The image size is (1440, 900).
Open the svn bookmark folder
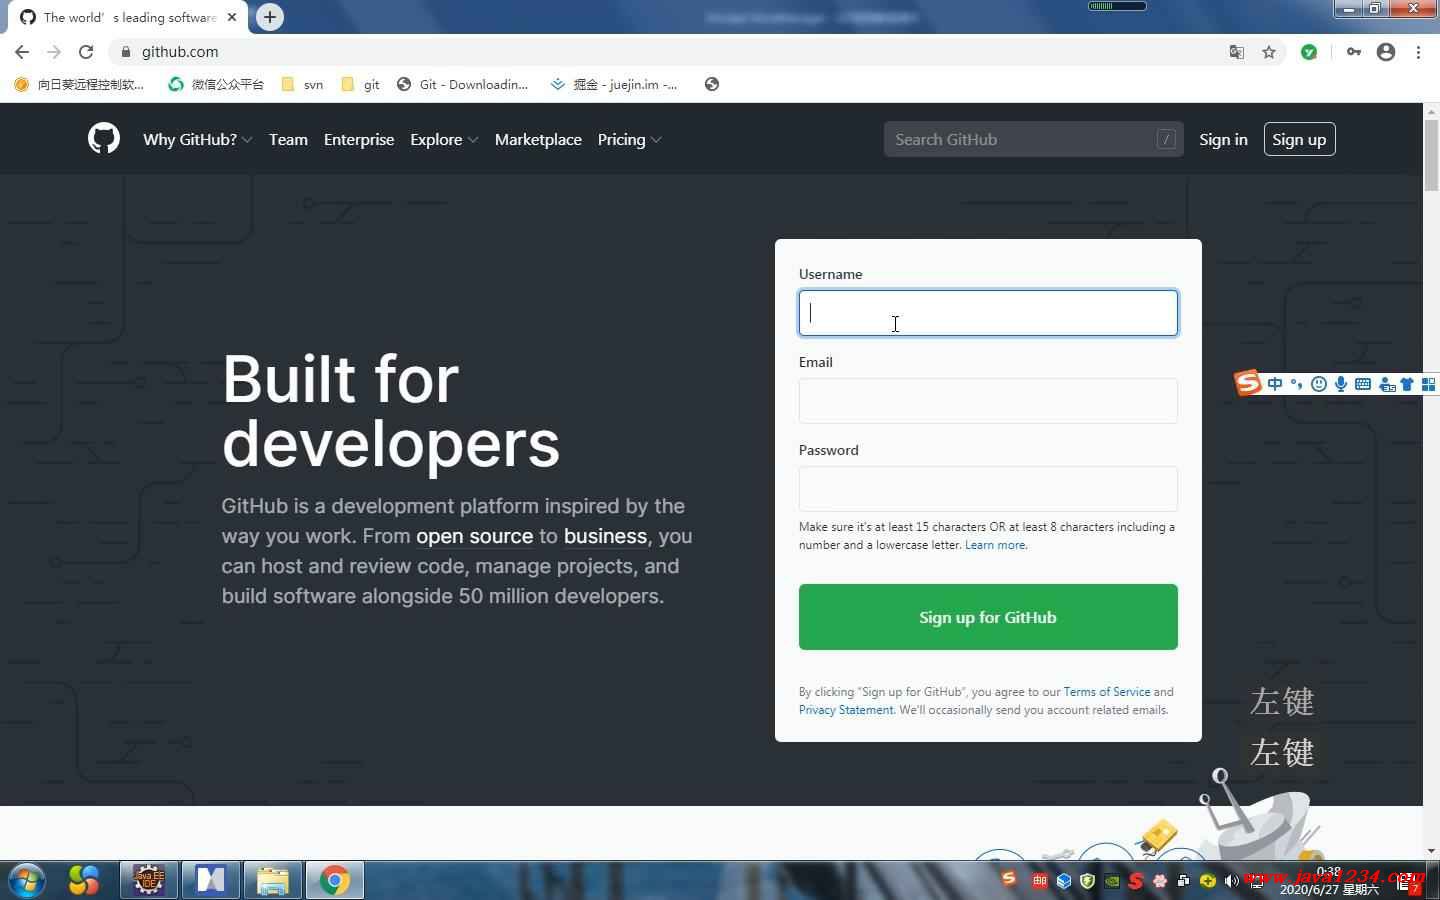(302, 84)
